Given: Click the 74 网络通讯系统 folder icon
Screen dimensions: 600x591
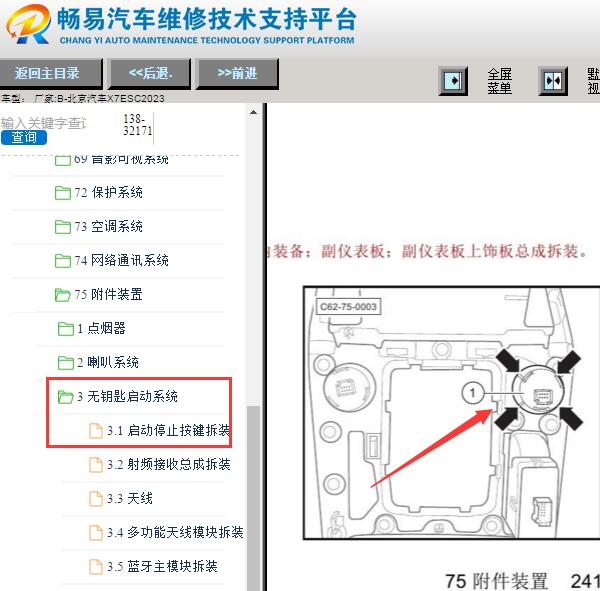Looking at the screenshot, I should (x=62, y=261).
